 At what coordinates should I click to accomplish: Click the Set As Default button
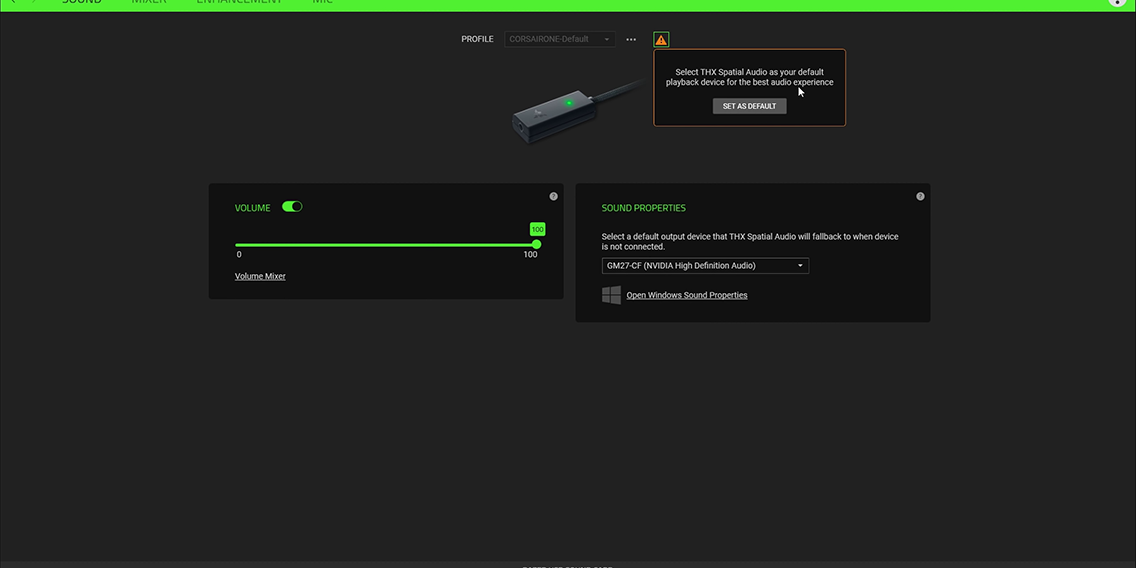pyautogui.click(x=749, y=106)
